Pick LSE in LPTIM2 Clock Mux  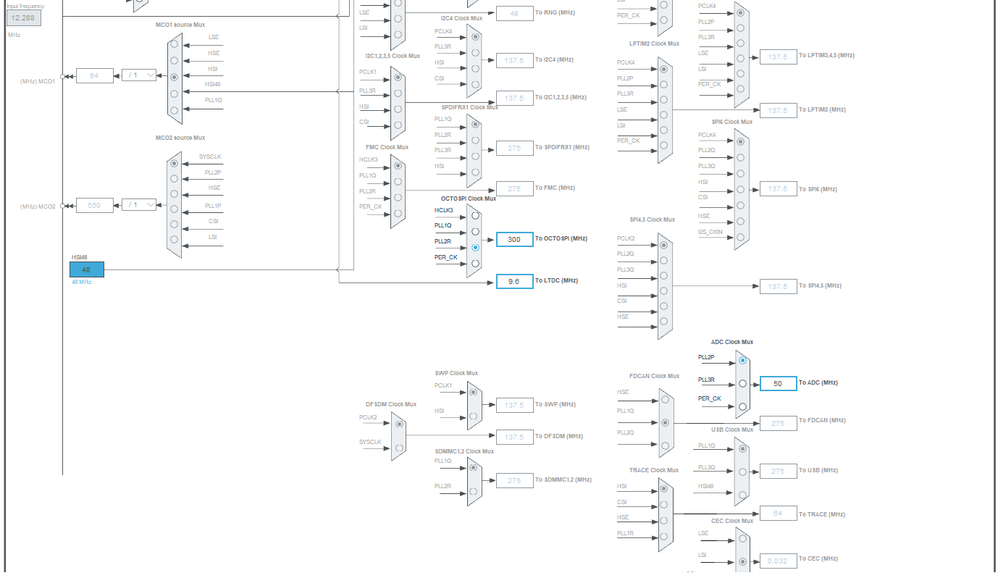pyautogui.click(x=664, y=115)
